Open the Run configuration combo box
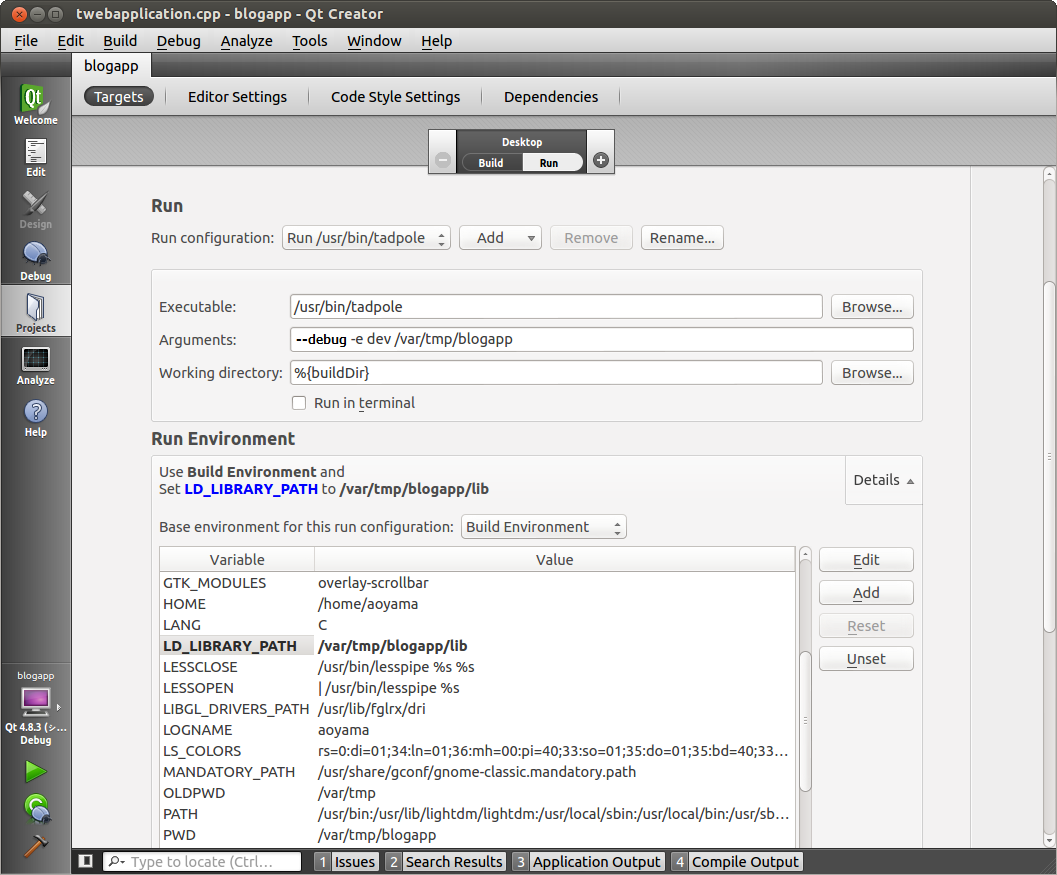This screenshot has height=875, width=1057. (366, 238)
